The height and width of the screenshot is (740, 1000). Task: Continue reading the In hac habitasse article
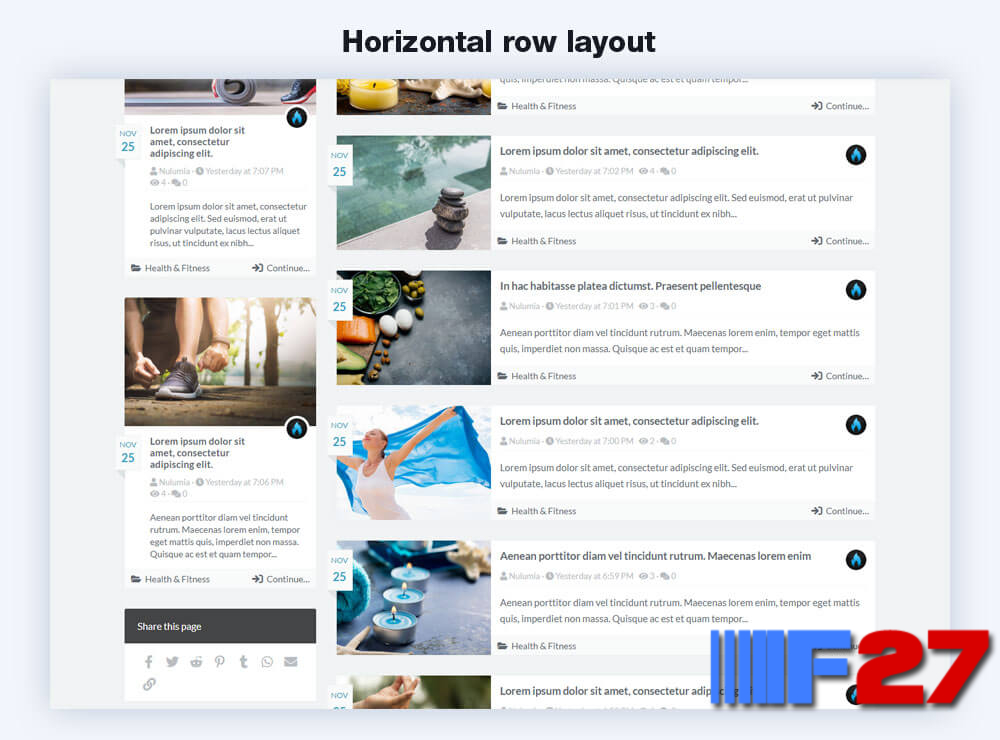click(840, 376)
